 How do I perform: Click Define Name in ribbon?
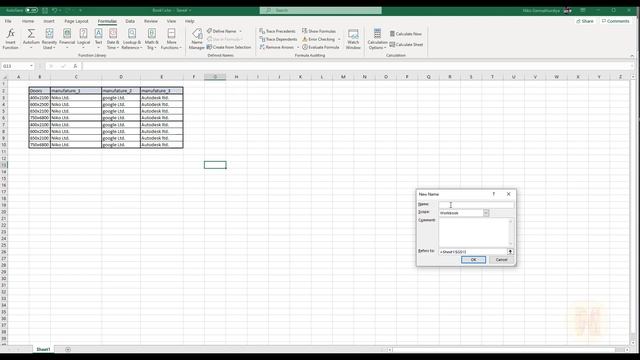click(222, 31)
